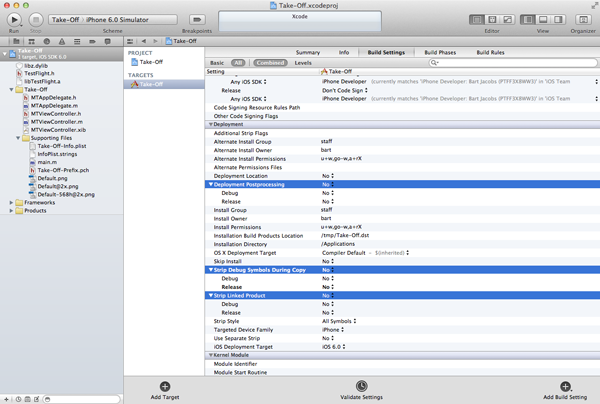Toggle the Debug area view icon

[543, 20]
